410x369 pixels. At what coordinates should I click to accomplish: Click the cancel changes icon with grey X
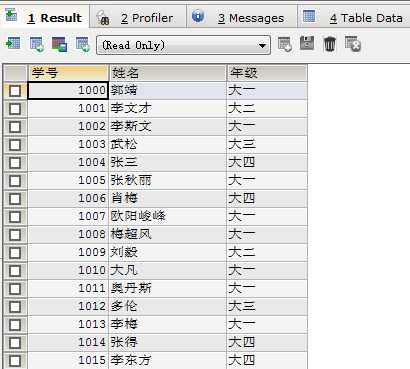click(353, 44)
